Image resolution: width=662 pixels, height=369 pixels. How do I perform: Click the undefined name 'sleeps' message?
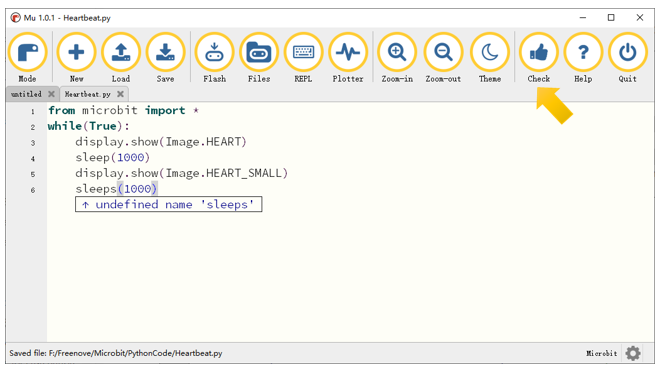tap(169, 204)
